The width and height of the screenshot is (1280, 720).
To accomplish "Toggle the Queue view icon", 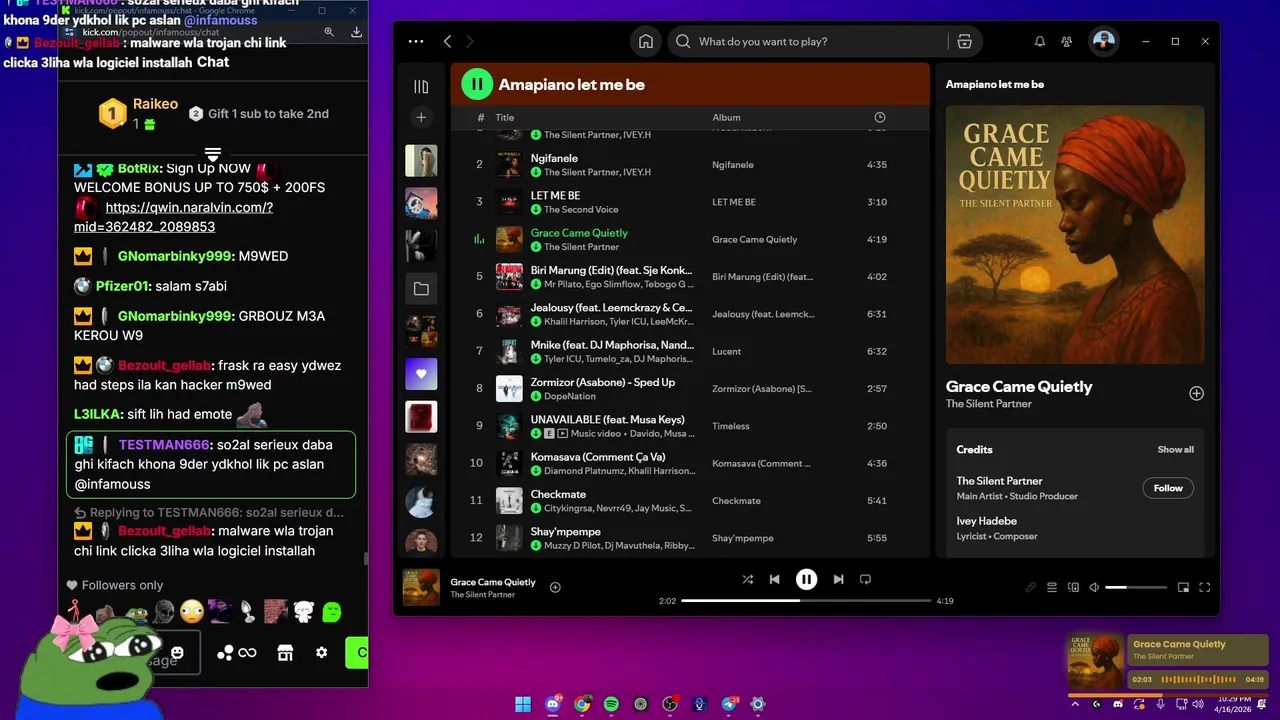I will click(x=1052, y=587).
